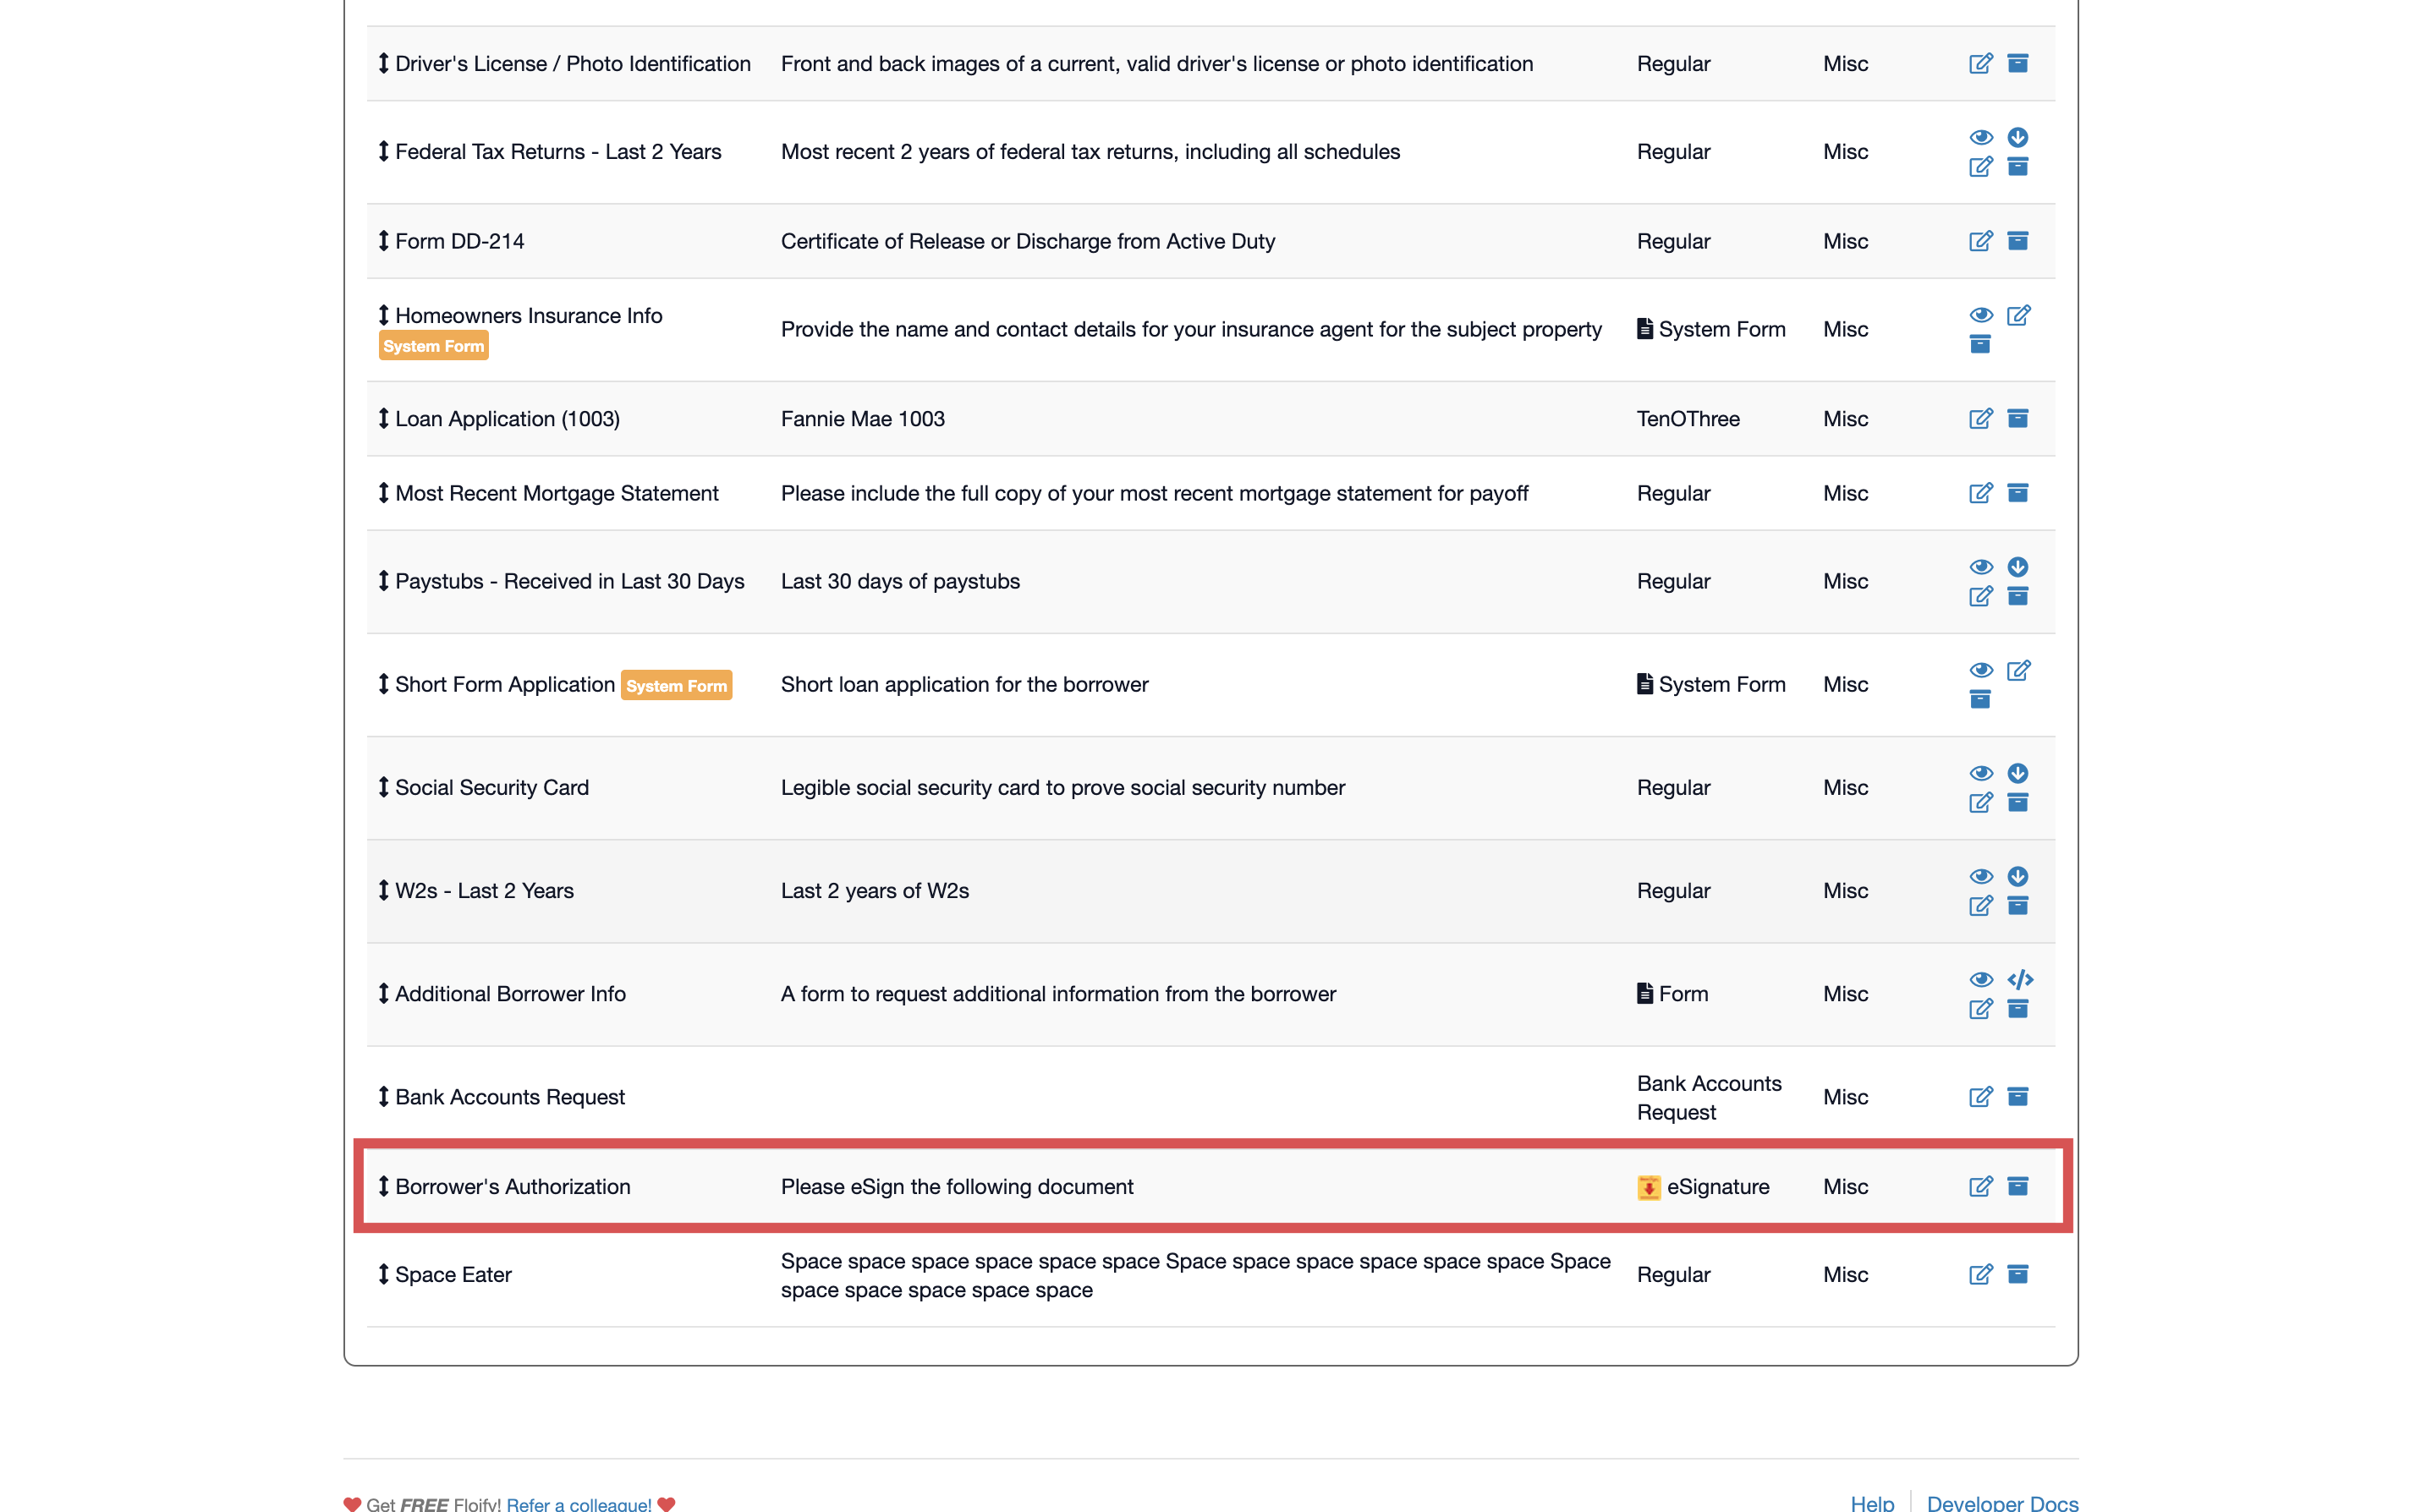Archive the Form DD-214 document
This screenshot has width=2421, height=1512.
click(2018, 240)
